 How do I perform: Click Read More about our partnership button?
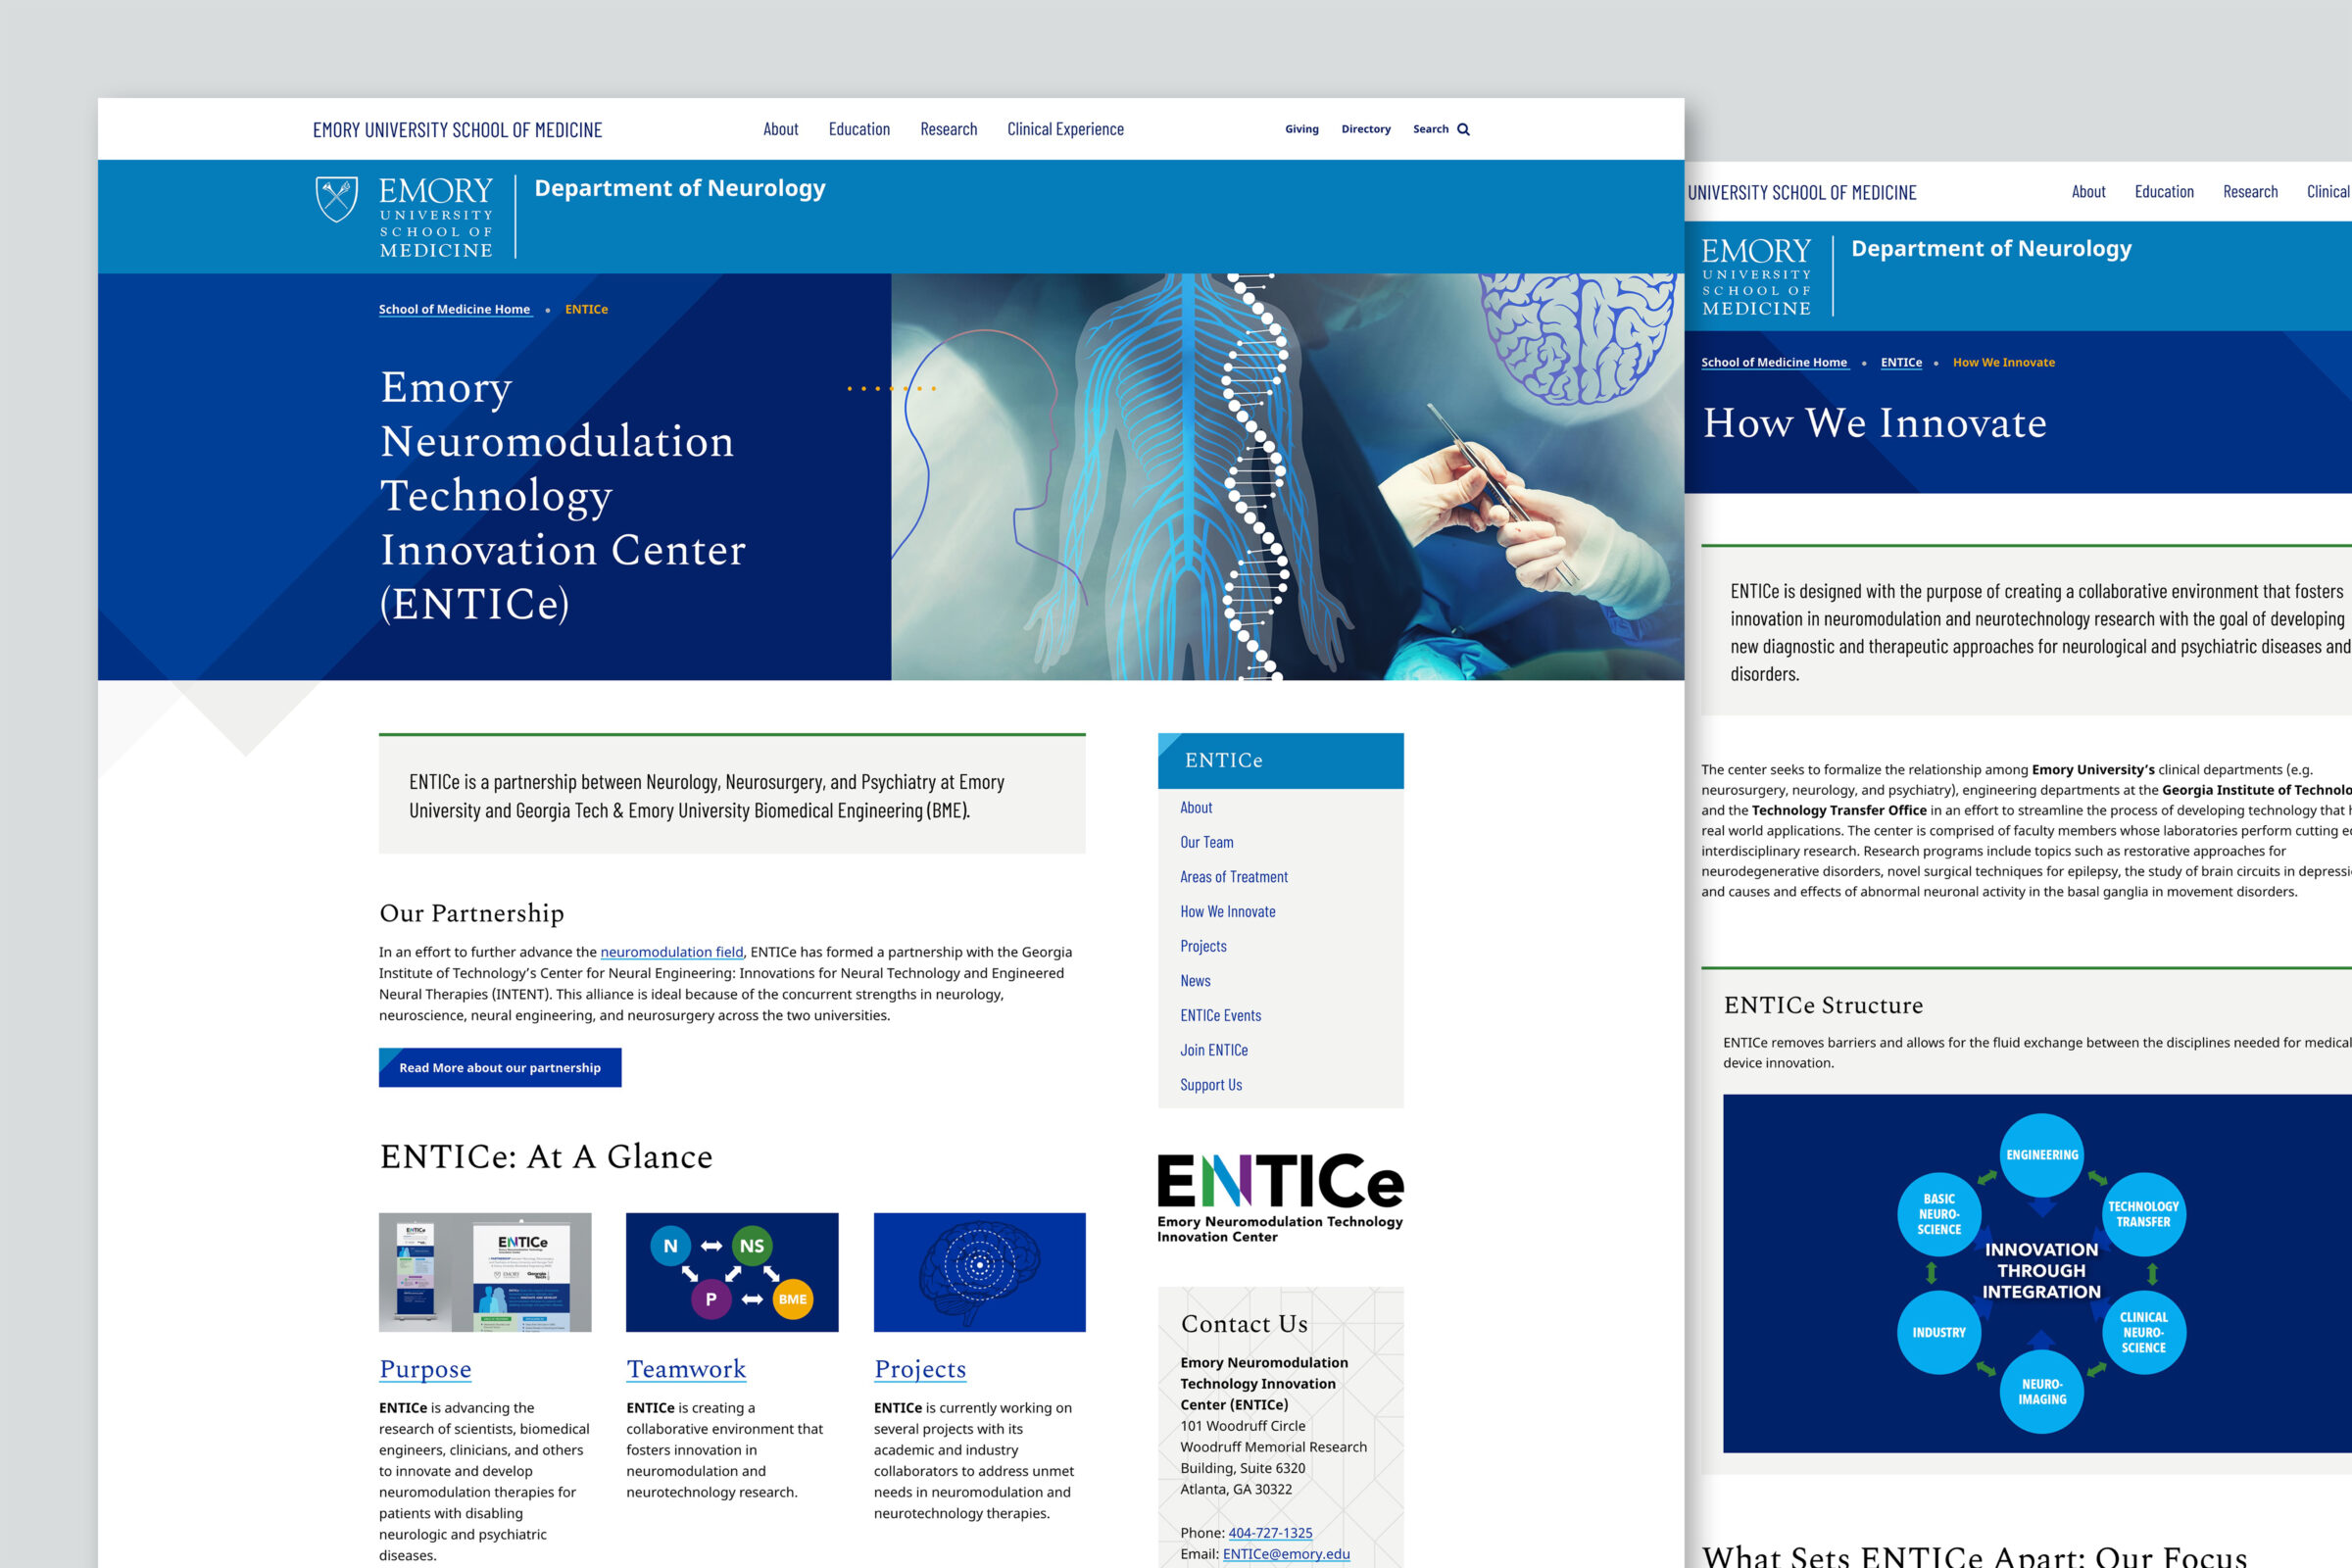coord(500,1067)
